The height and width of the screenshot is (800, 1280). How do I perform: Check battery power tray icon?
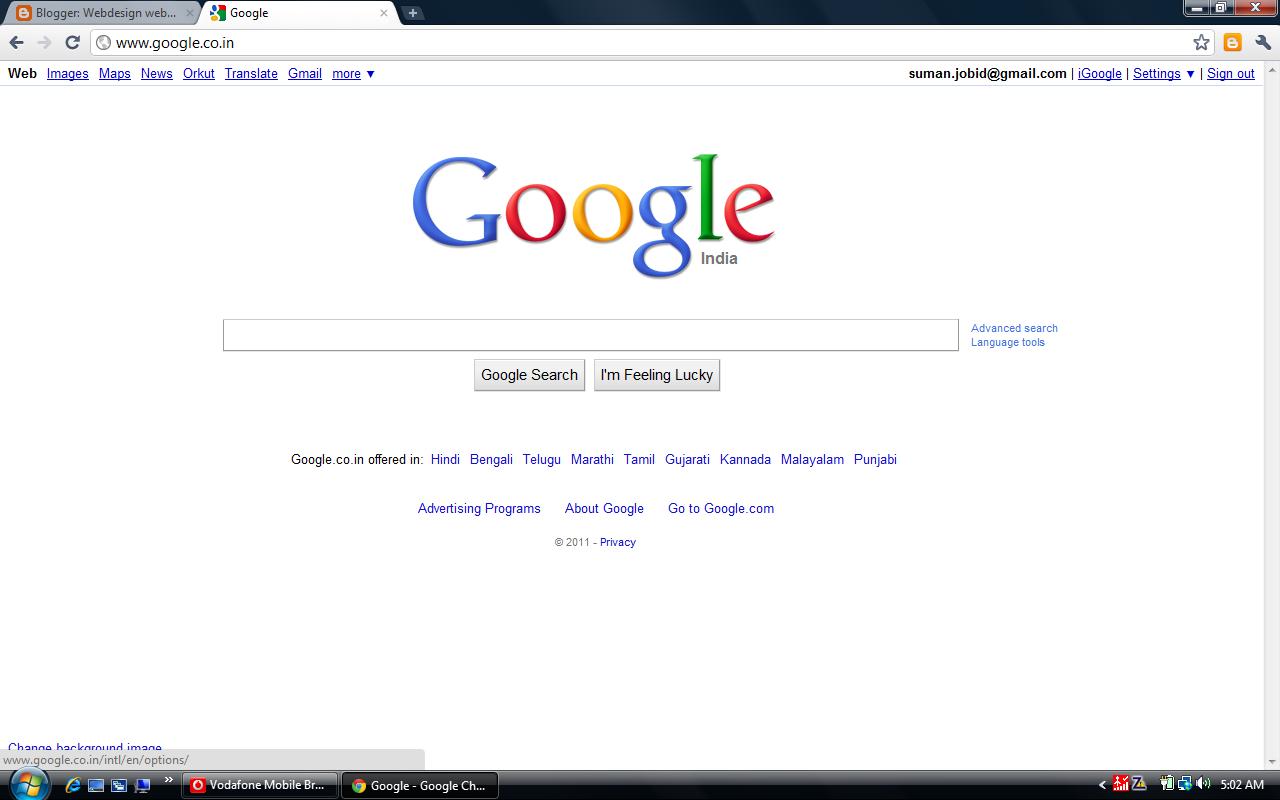point(1167,784)
